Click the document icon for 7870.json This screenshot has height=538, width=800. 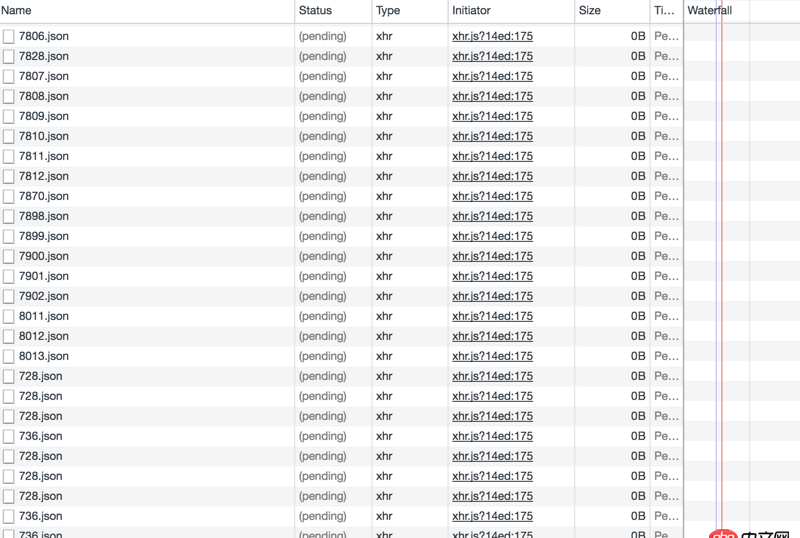pyautogui.click(x=9, y=196)
